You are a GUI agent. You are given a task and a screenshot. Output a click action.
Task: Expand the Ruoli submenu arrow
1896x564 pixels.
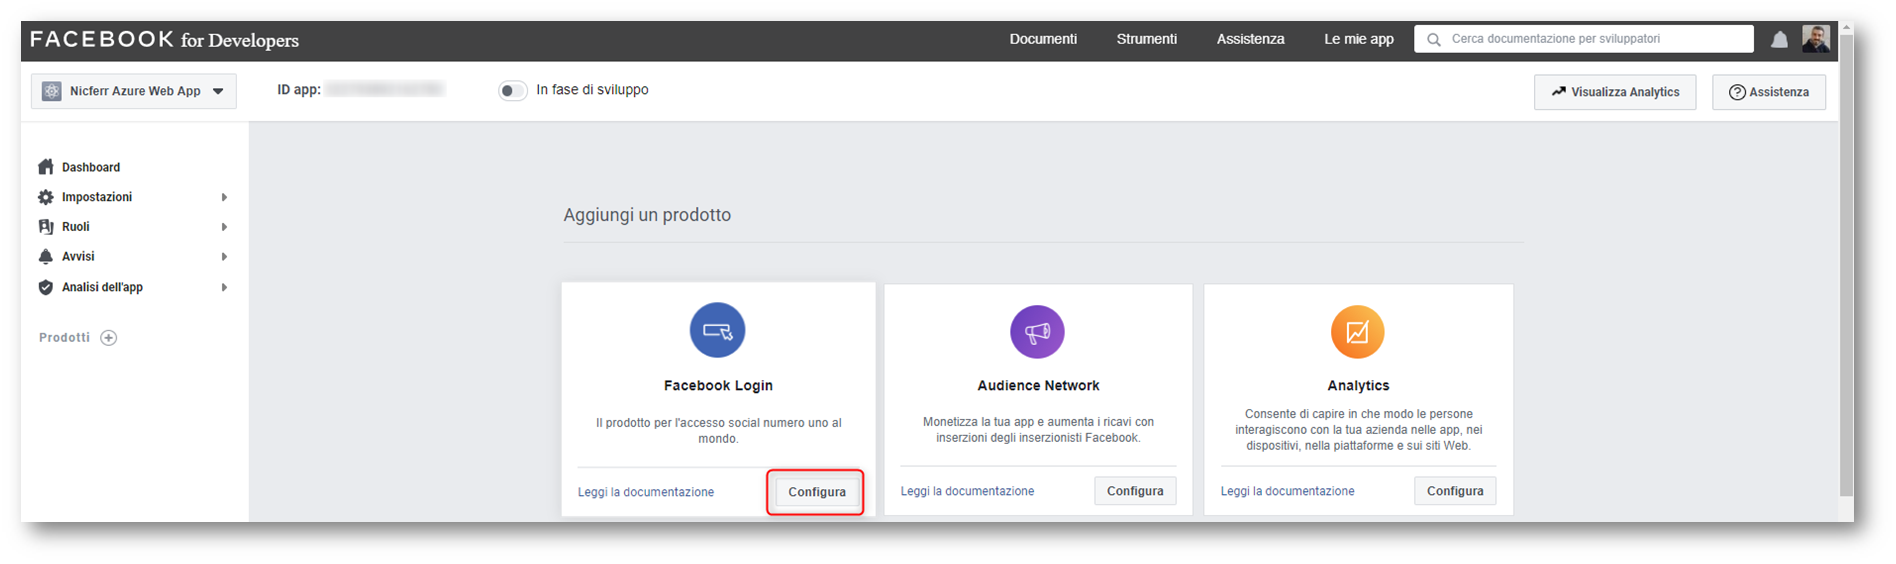coord(224,227)
